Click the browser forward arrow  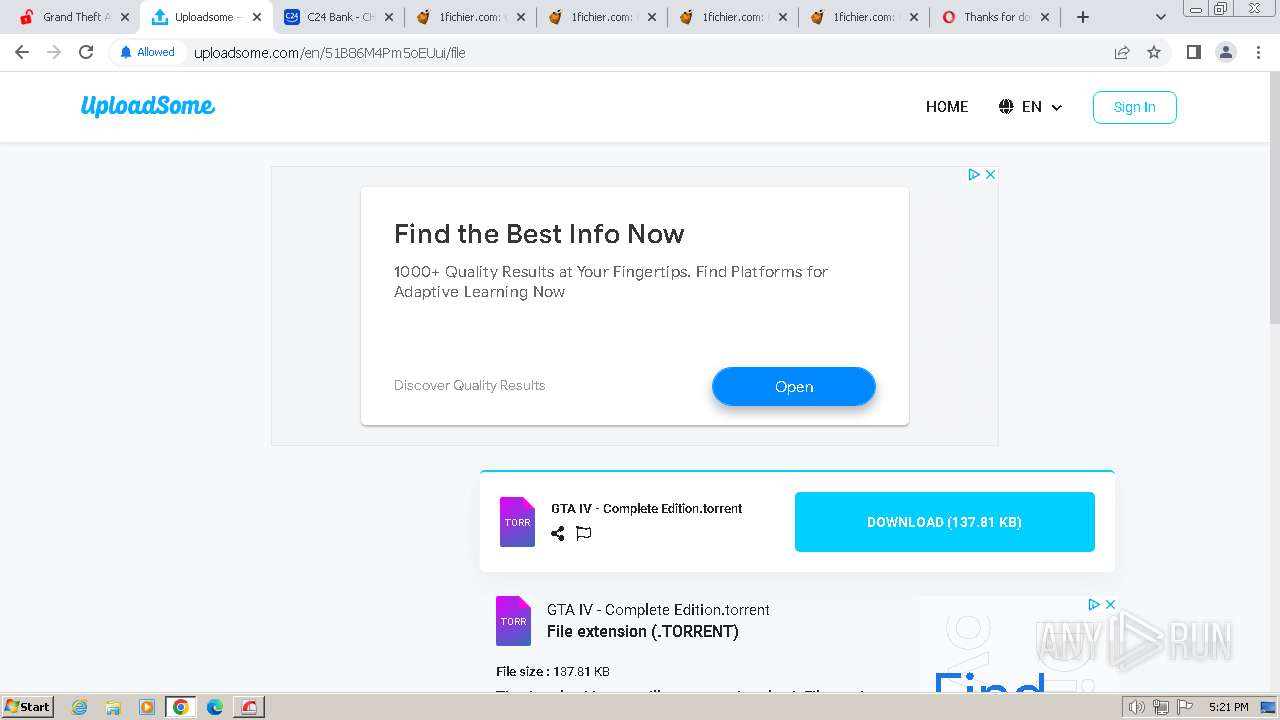[x=54, y=52]
